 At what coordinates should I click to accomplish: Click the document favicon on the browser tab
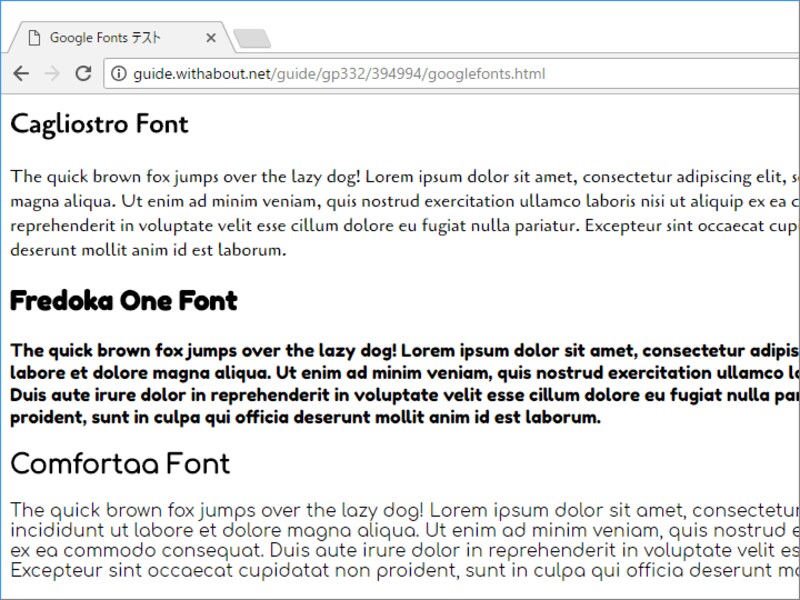tap(36, 37)
